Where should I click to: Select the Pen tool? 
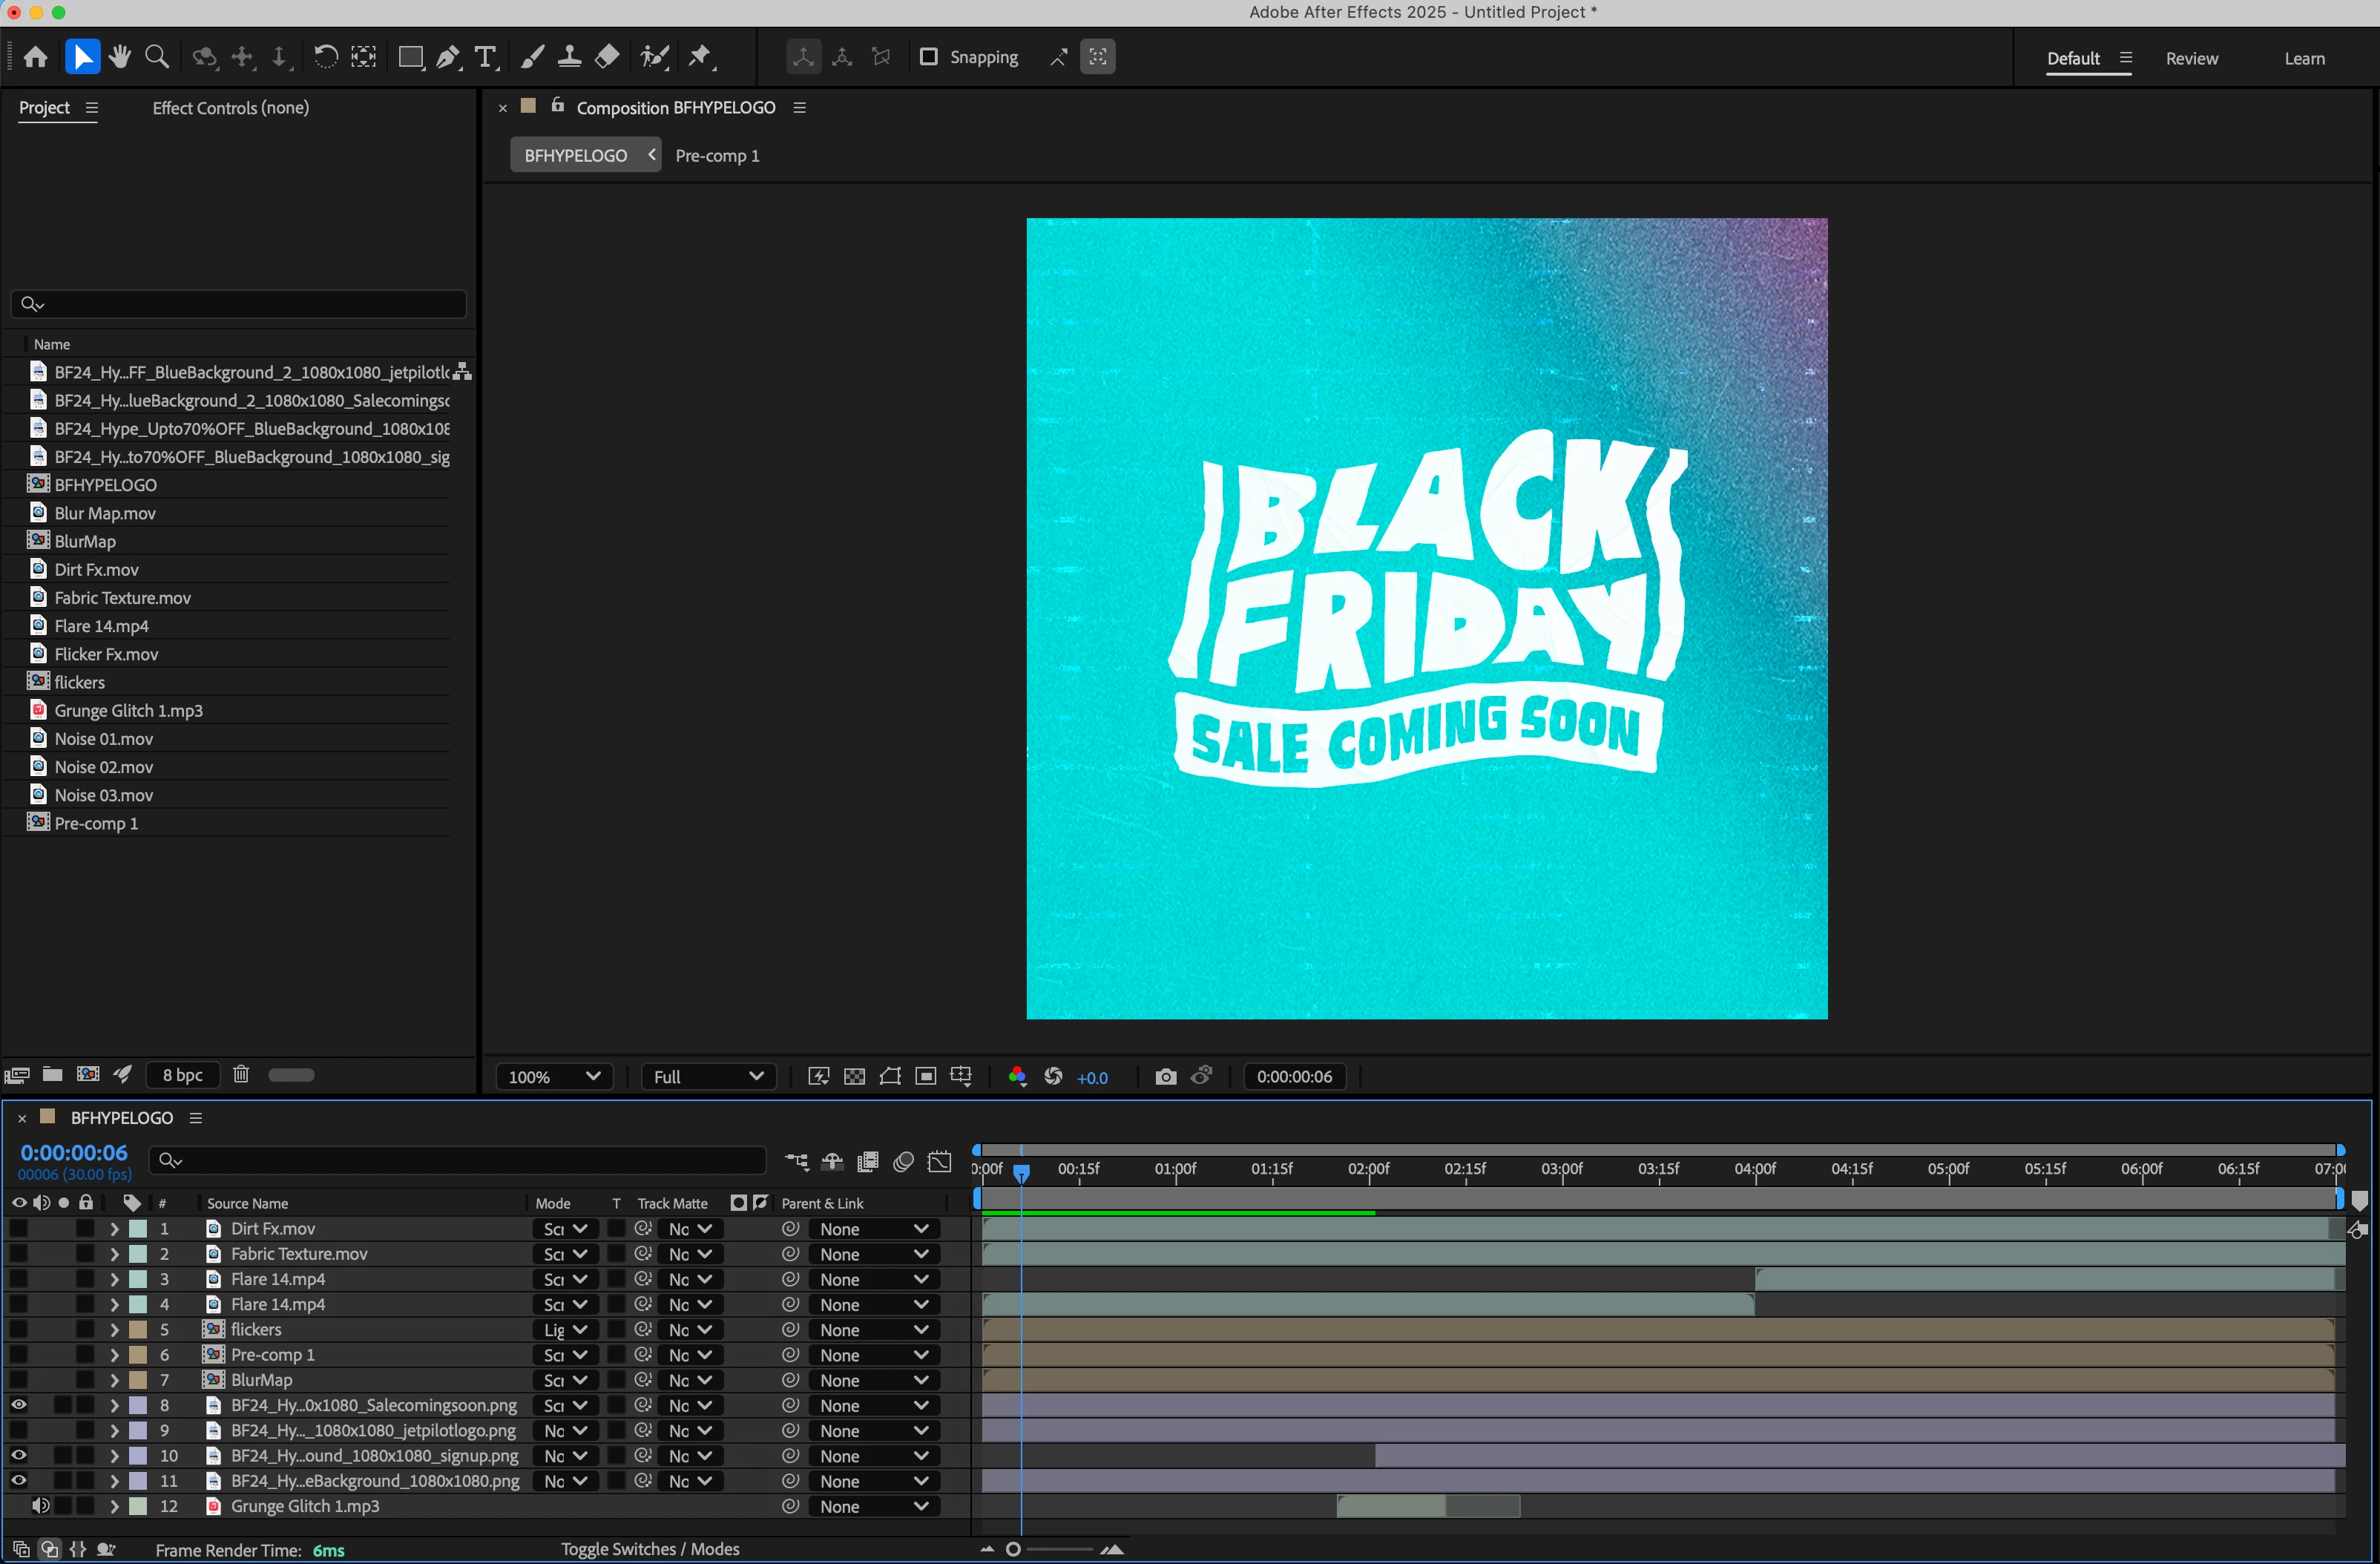(448, 57)
